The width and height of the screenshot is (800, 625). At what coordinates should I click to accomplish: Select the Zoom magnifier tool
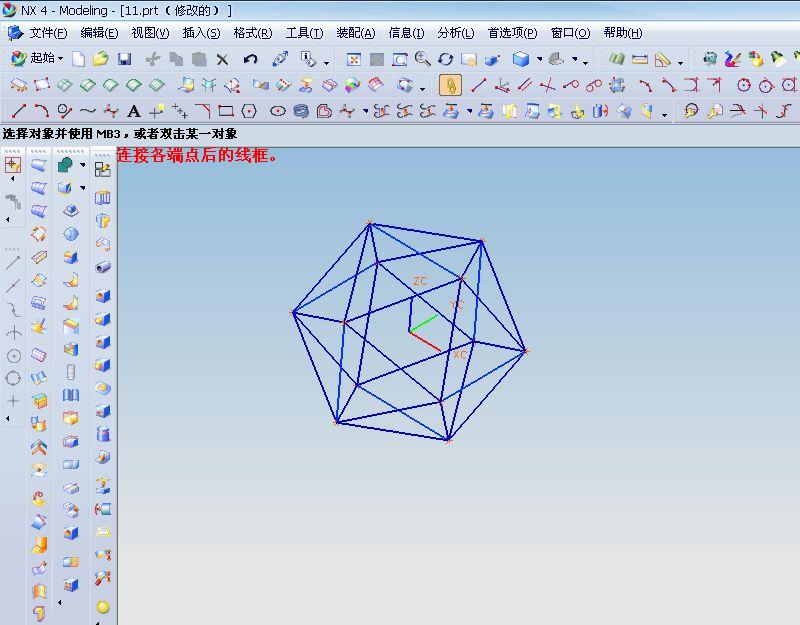point(422,59)
